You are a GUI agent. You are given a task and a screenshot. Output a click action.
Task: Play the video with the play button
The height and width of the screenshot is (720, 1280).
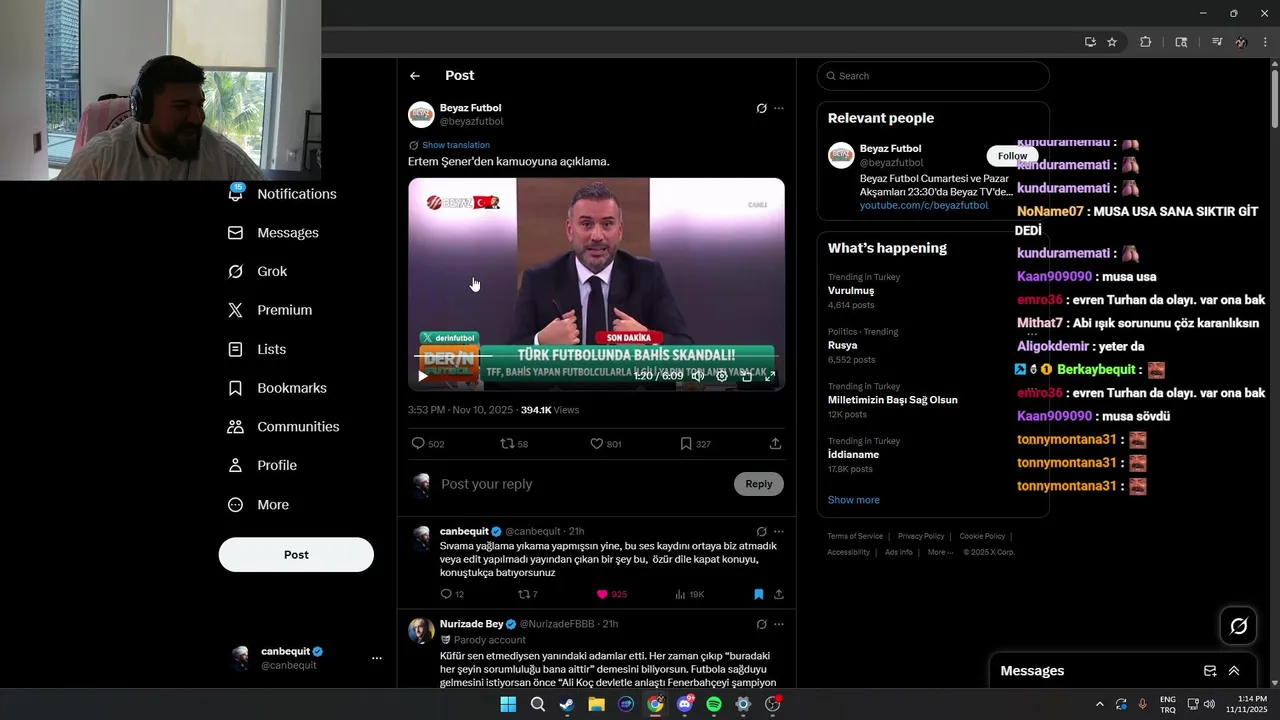point(423,376)
